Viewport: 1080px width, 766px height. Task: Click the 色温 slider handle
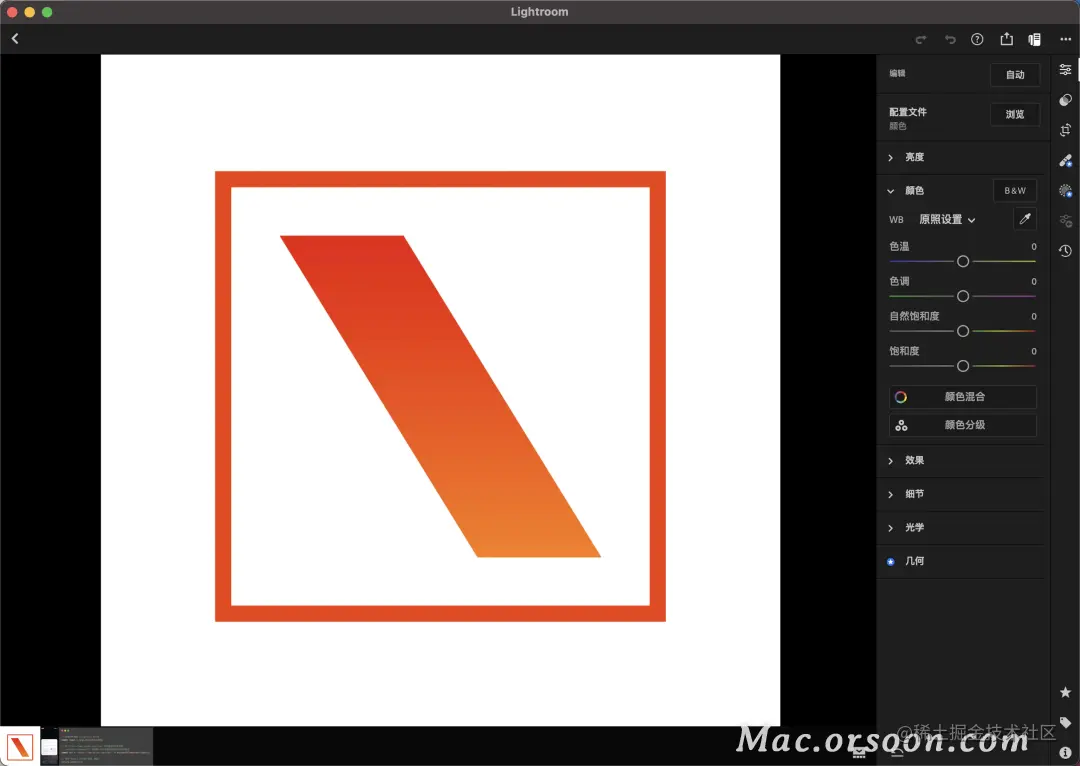point(963,261)
